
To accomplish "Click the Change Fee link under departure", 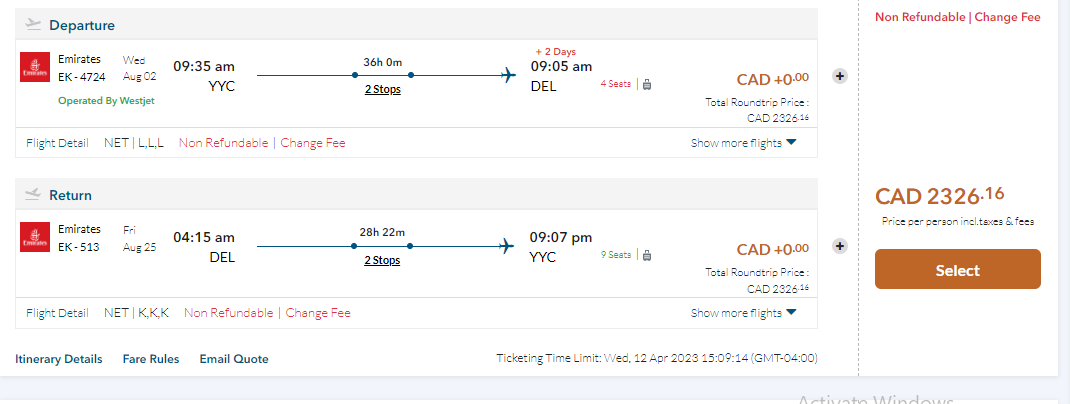I will 313,143.
